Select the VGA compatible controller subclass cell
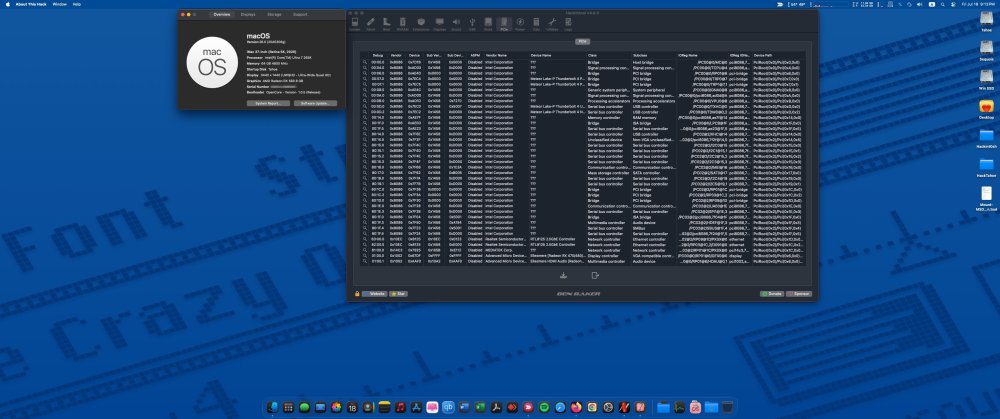Screen dimensions: 1000x419 pos(653,256)
